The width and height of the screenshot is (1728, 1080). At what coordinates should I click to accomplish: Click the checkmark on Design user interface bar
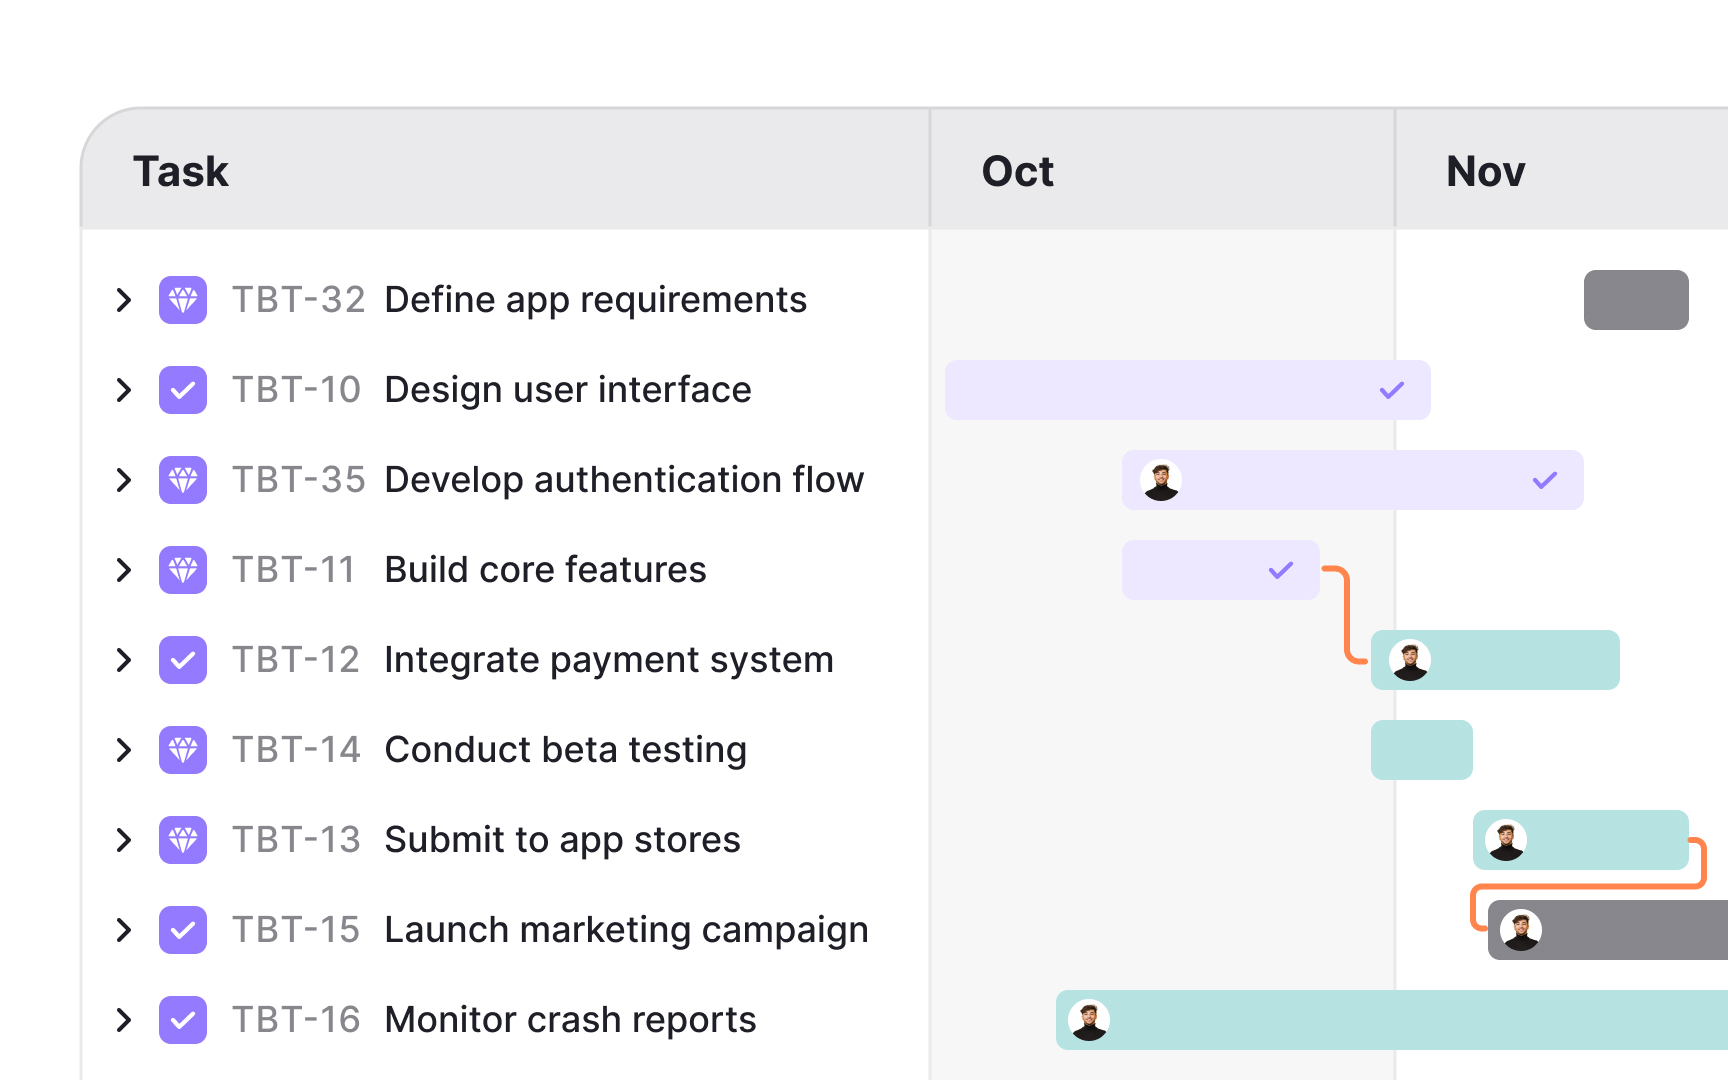click(1391, 390)
